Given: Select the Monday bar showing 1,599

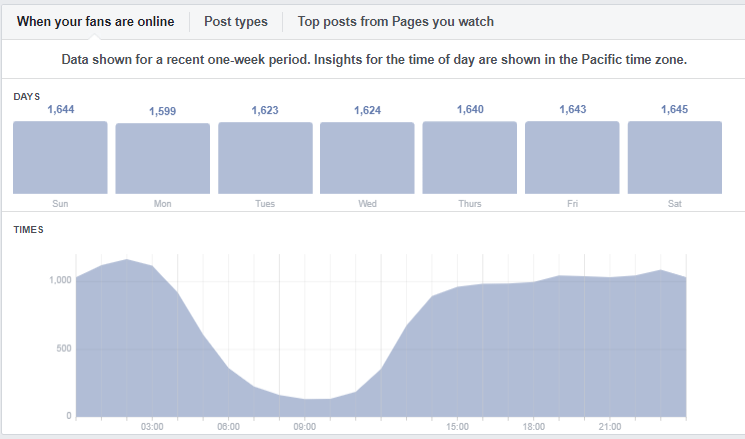Looking at the screenshot, I should point(162,158).
